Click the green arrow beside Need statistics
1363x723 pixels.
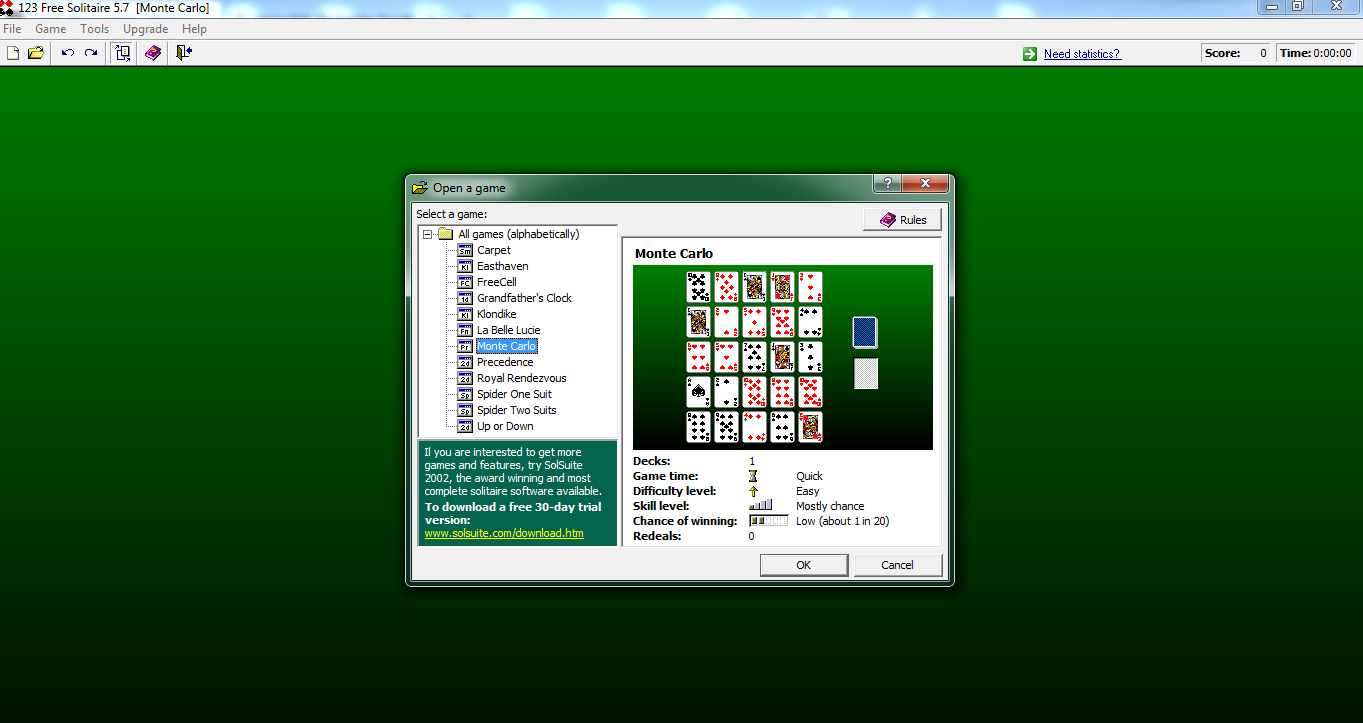coord(1030,54)
